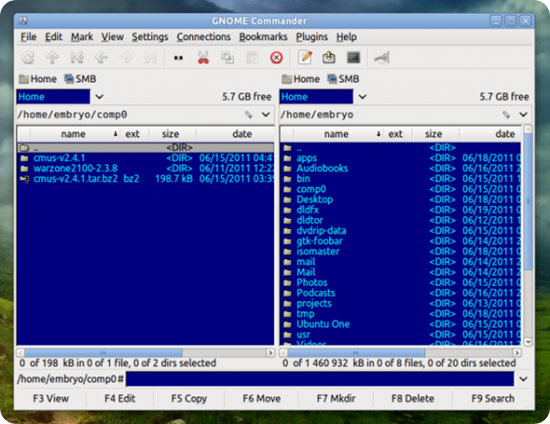Screen dimensions: 550x424
Task: Click F3 View button
Action: click(51, 398)
